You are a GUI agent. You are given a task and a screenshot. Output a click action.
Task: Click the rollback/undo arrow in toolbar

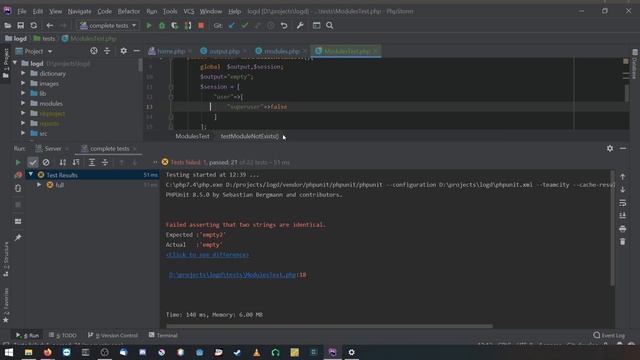284,25
